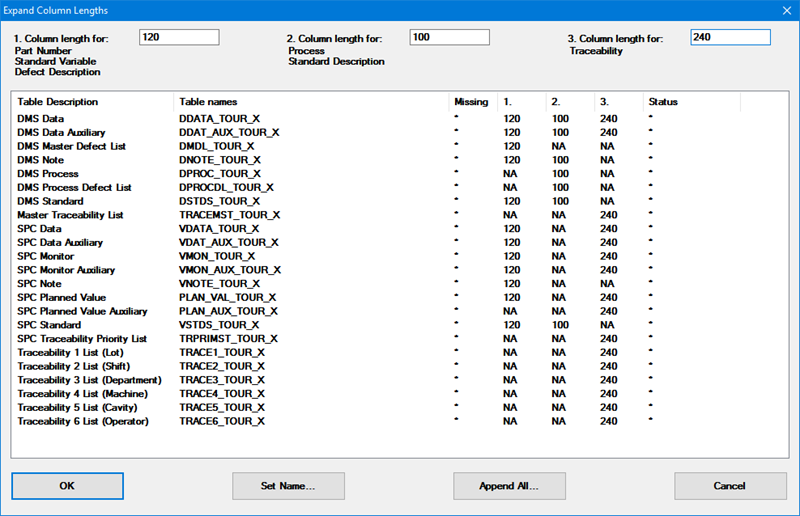Select the SPC Traceability Priority List row
The width and height of the screenshot is (800, 516).
(82, 339)
